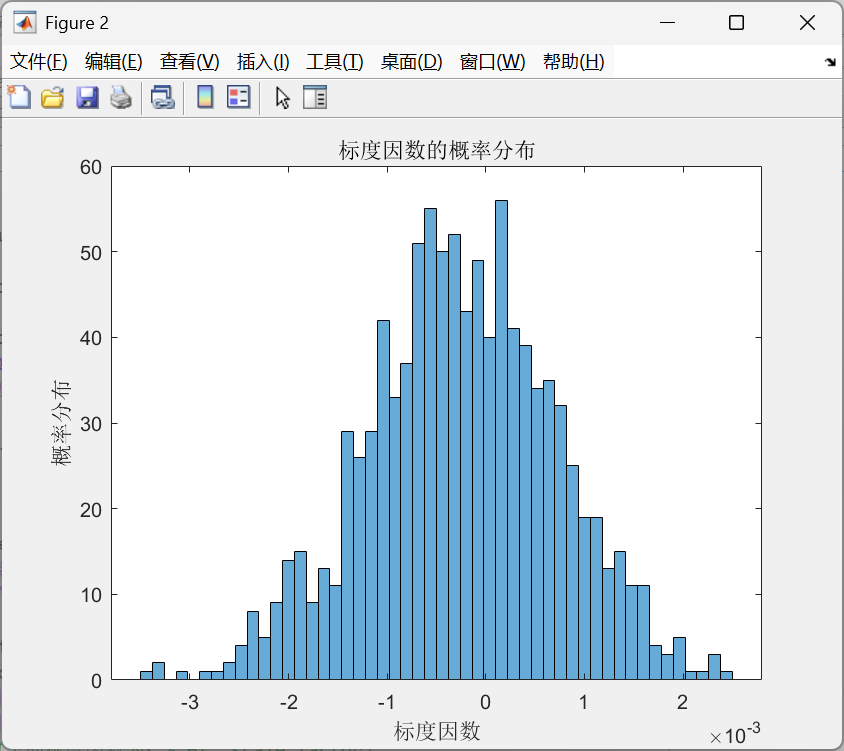Click the Link Plot toolbar icon
Viewport: 844px width, 751px height.
tap(163, 97)
